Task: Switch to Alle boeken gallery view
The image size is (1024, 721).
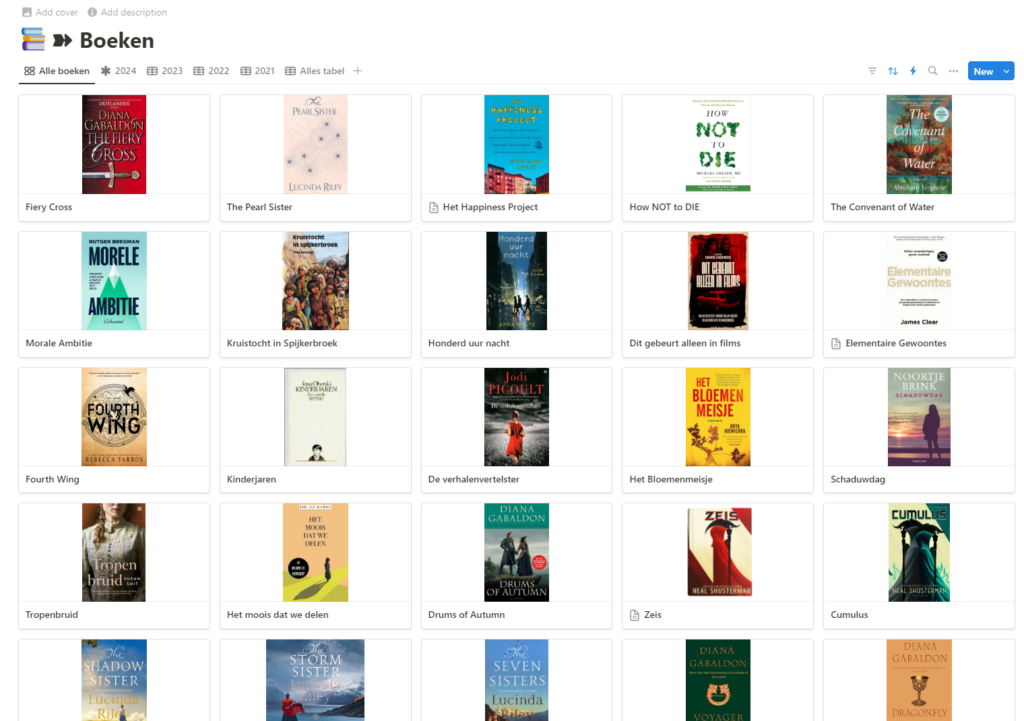Action: coord(57,71)
